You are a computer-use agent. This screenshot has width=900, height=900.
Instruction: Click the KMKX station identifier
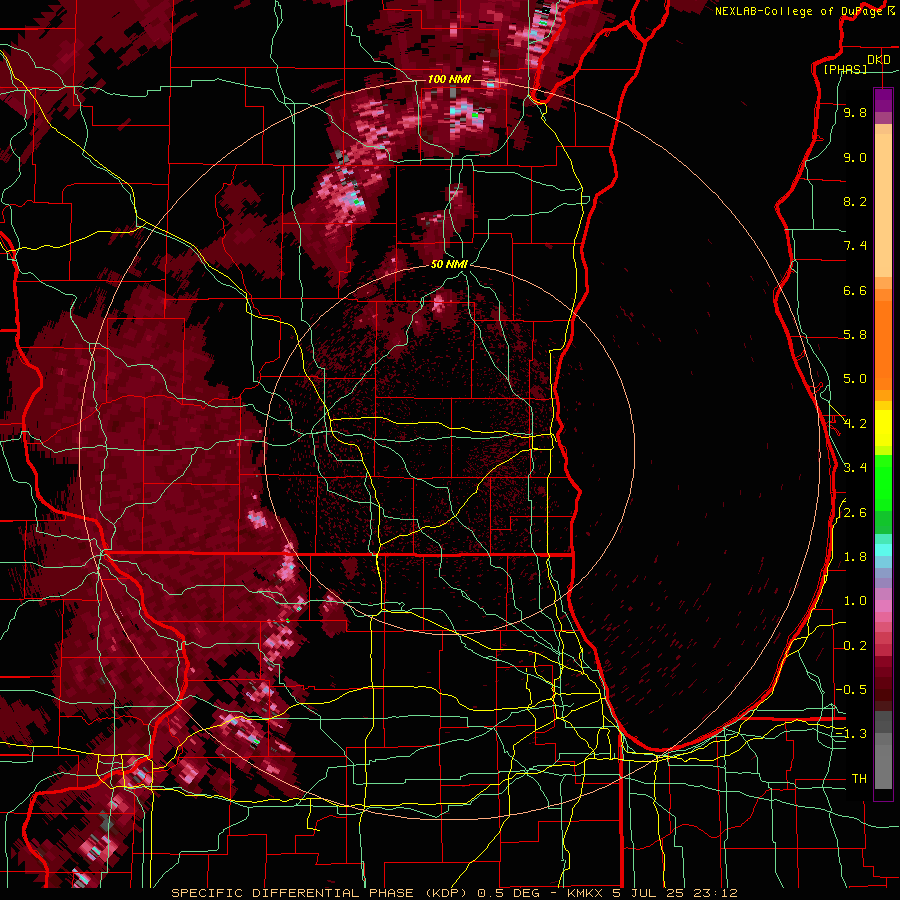point(585,893)
